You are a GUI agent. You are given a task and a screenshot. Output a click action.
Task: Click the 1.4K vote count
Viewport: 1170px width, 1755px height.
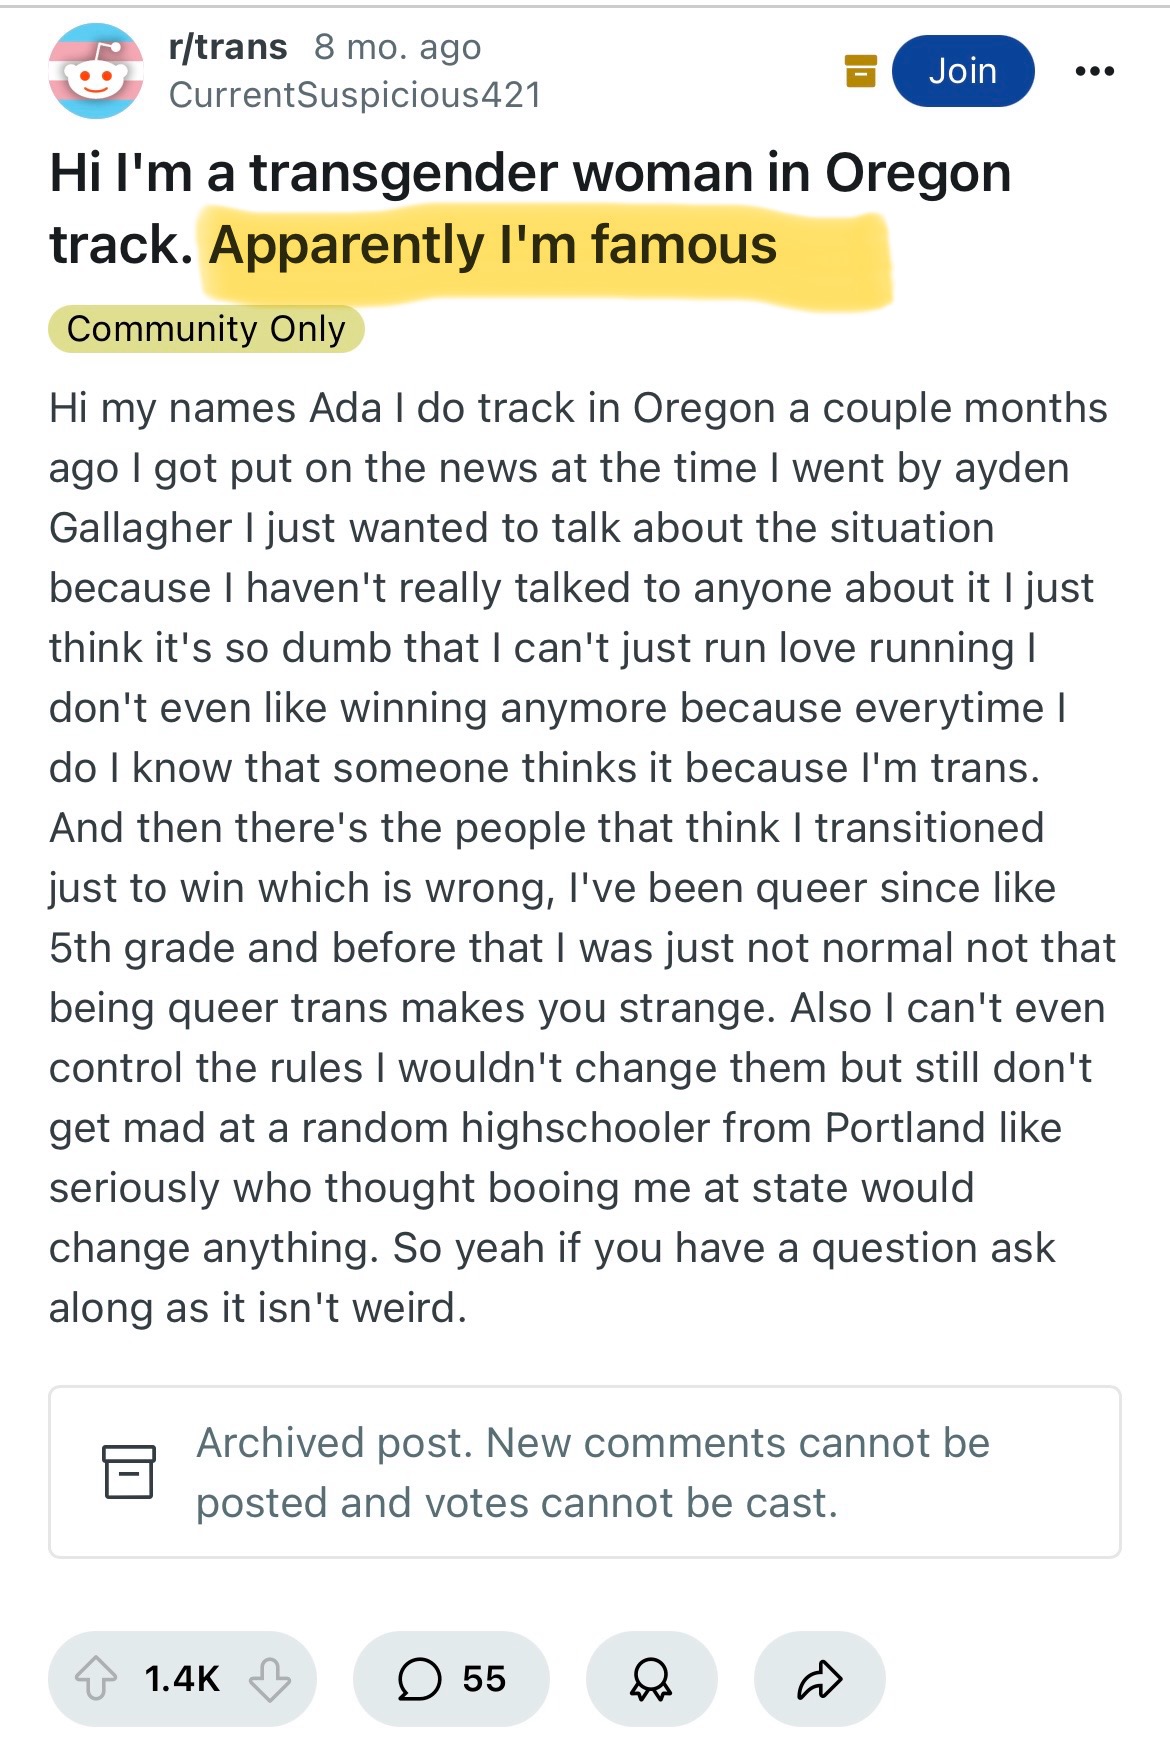click(x=182, y=1678)
